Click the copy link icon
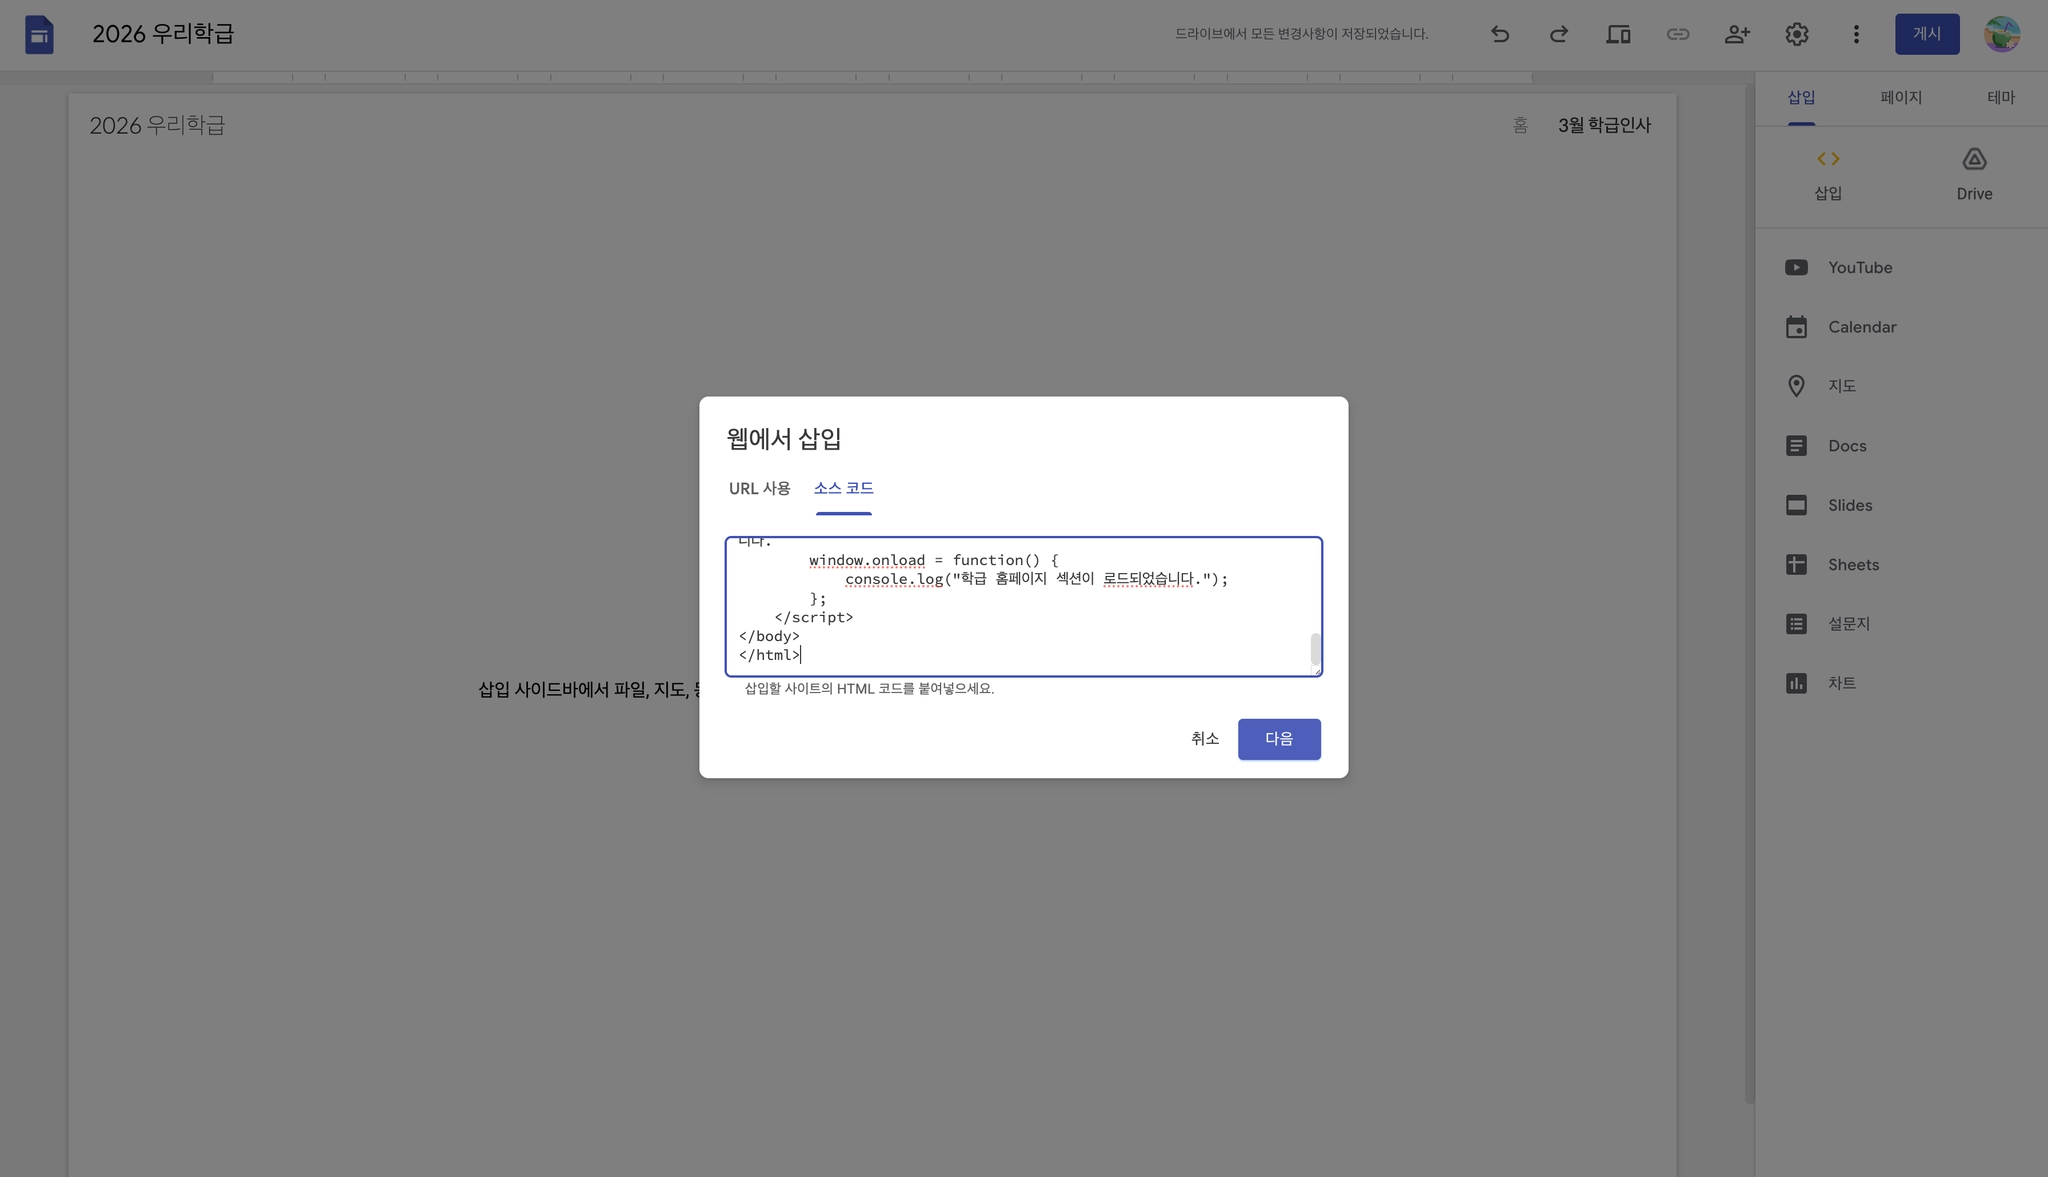This screenshot has width=2048, height=1177. click(1677, 34)
